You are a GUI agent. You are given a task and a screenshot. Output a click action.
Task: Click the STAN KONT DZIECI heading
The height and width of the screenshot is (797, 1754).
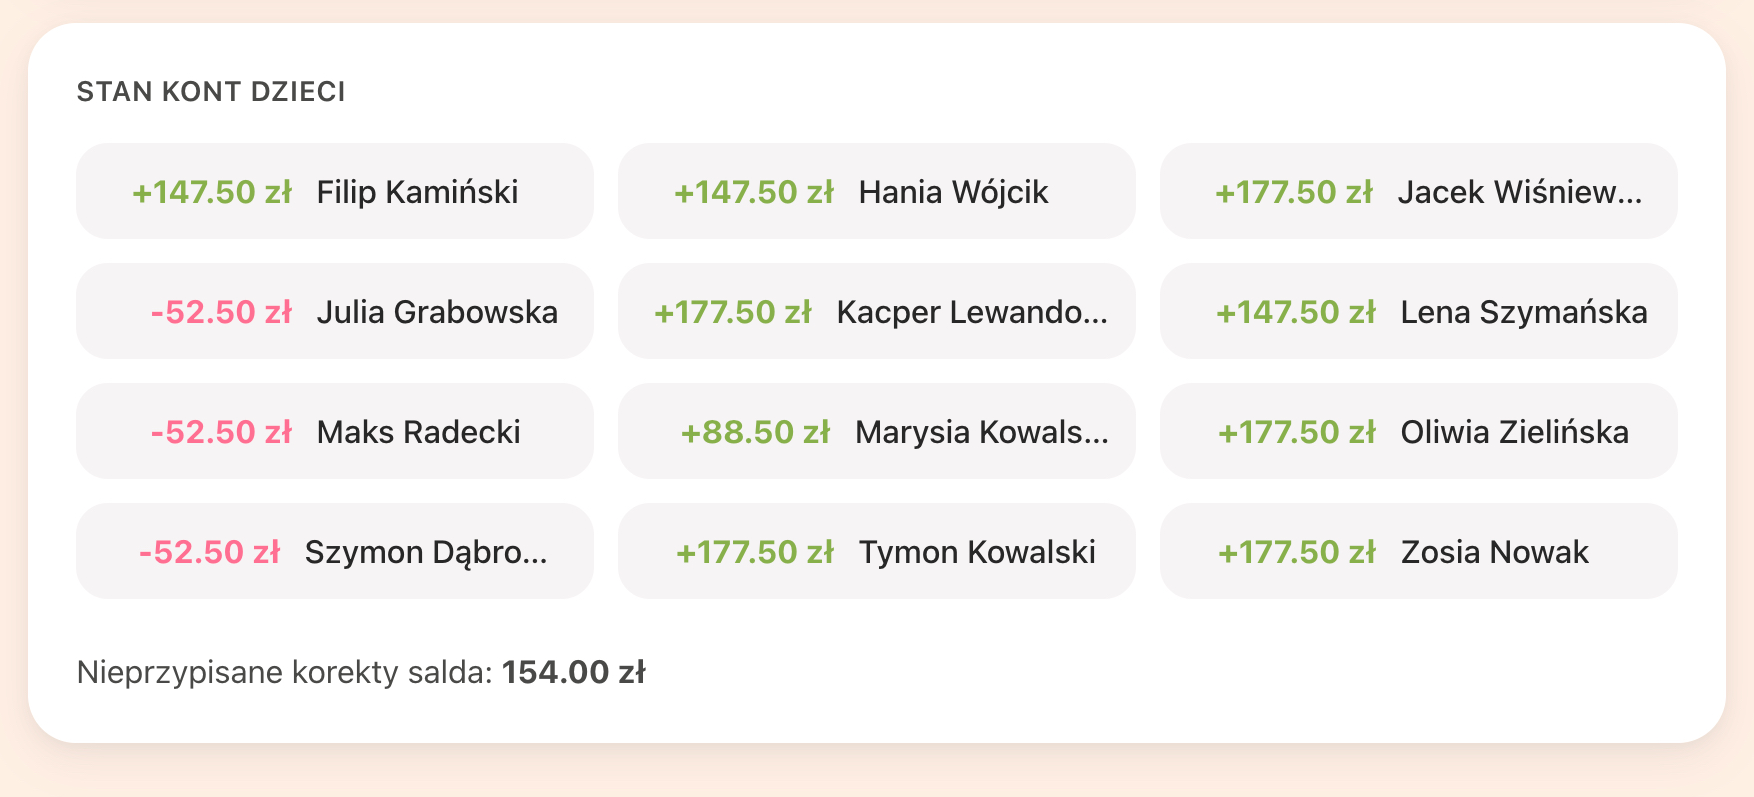tap(211, 91)
